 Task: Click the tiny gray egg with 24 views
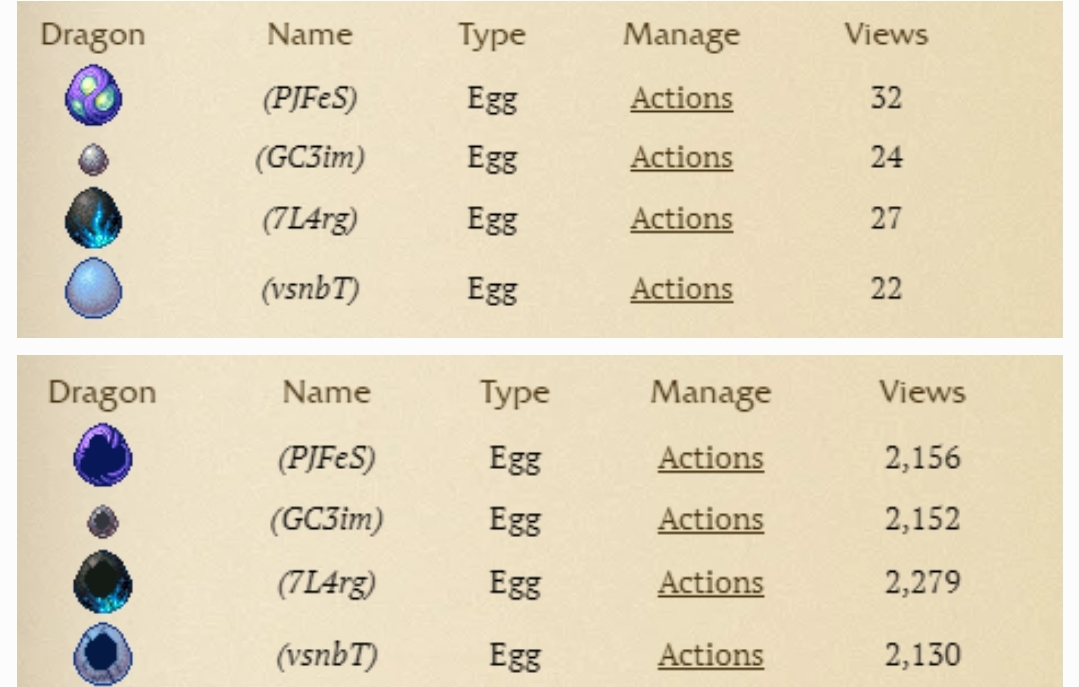point(93,159)
